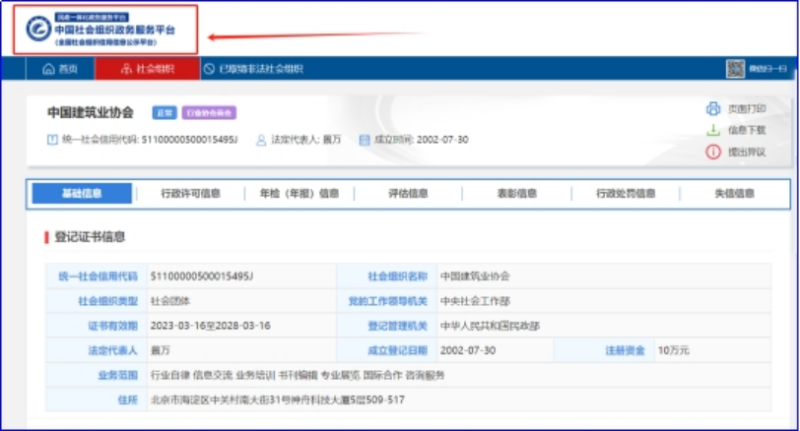
Task: Click the 住所 address value
Action: [x=277, y=400]
